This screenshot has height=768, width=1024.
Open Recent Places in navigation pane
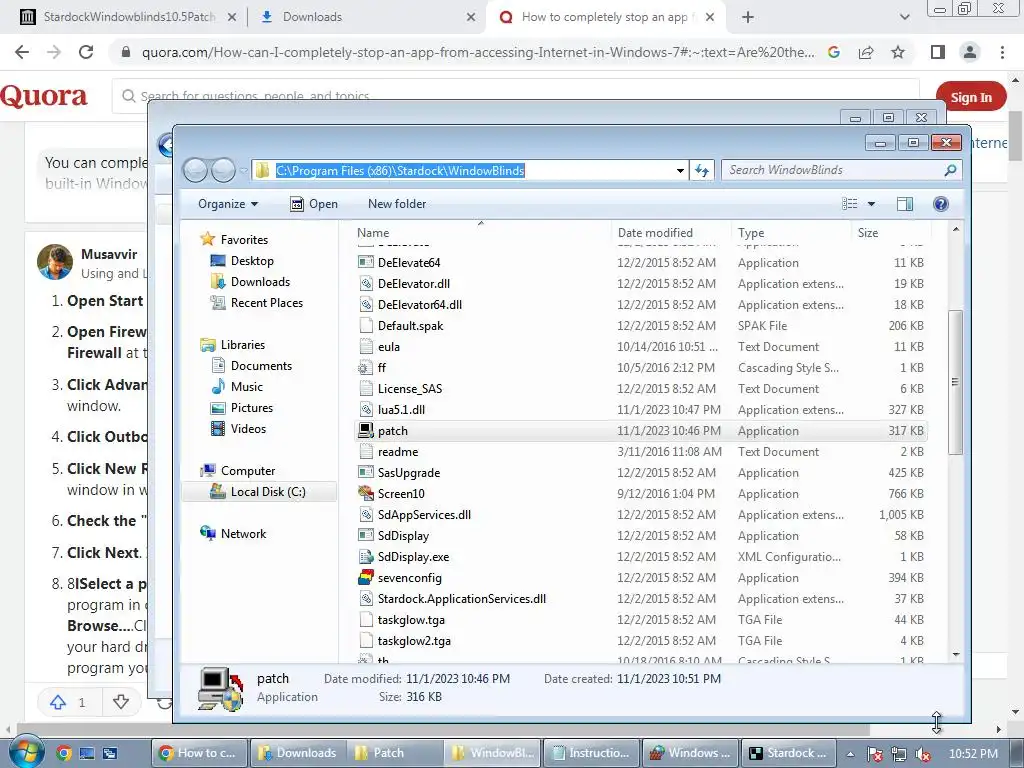pyautogui.click(x=266, y=302)
